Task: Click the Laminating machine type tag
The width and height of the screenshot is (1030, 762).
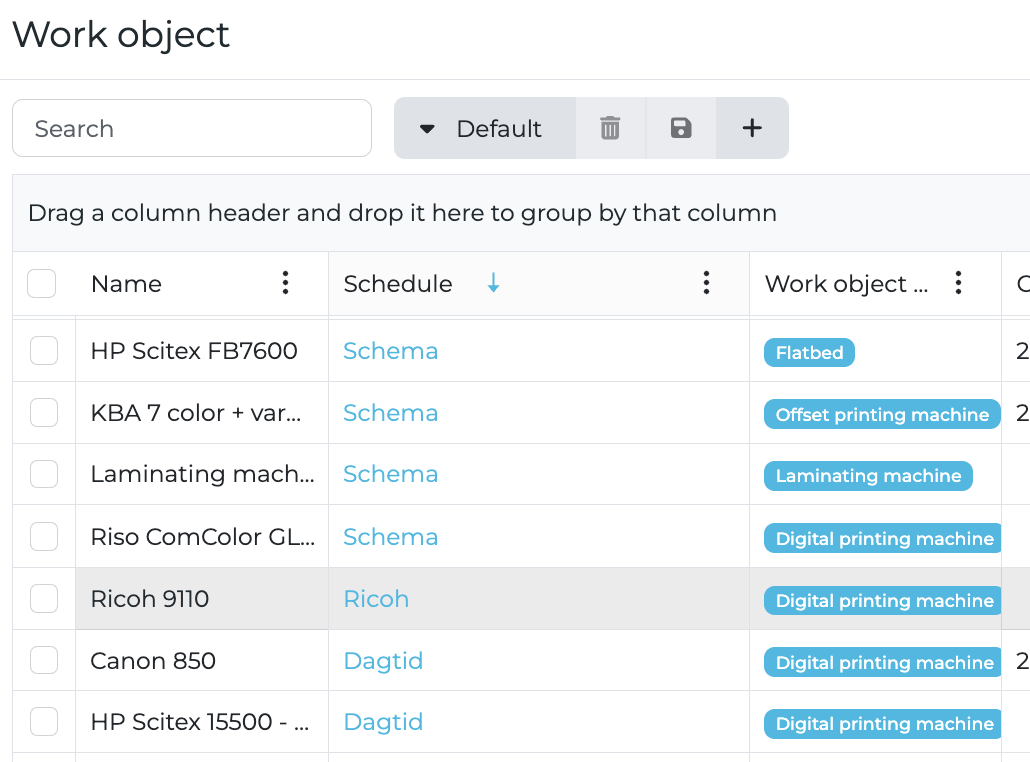Action: coord(867,476)
